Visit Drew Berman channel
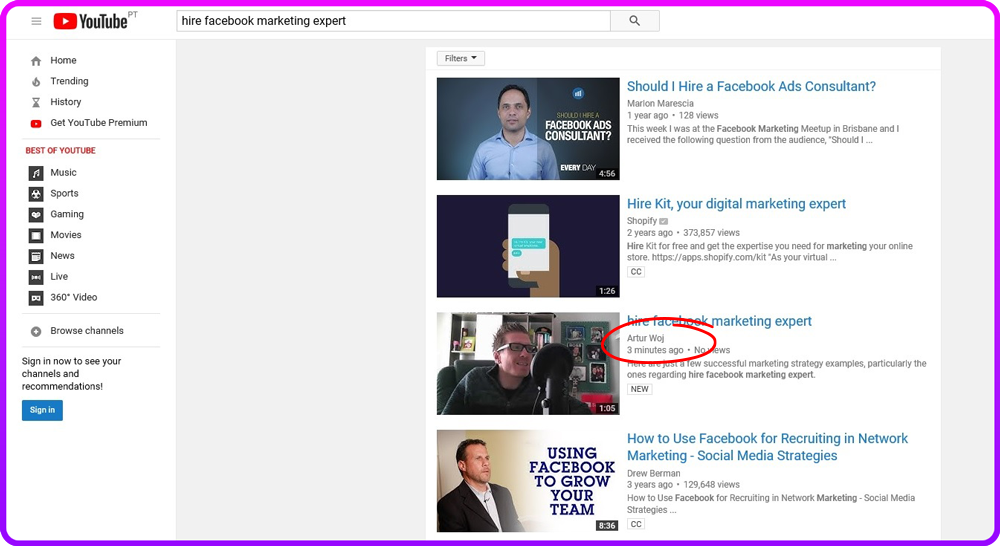The width and height of the screenshot is (1000, 546). tap(654, 473)
